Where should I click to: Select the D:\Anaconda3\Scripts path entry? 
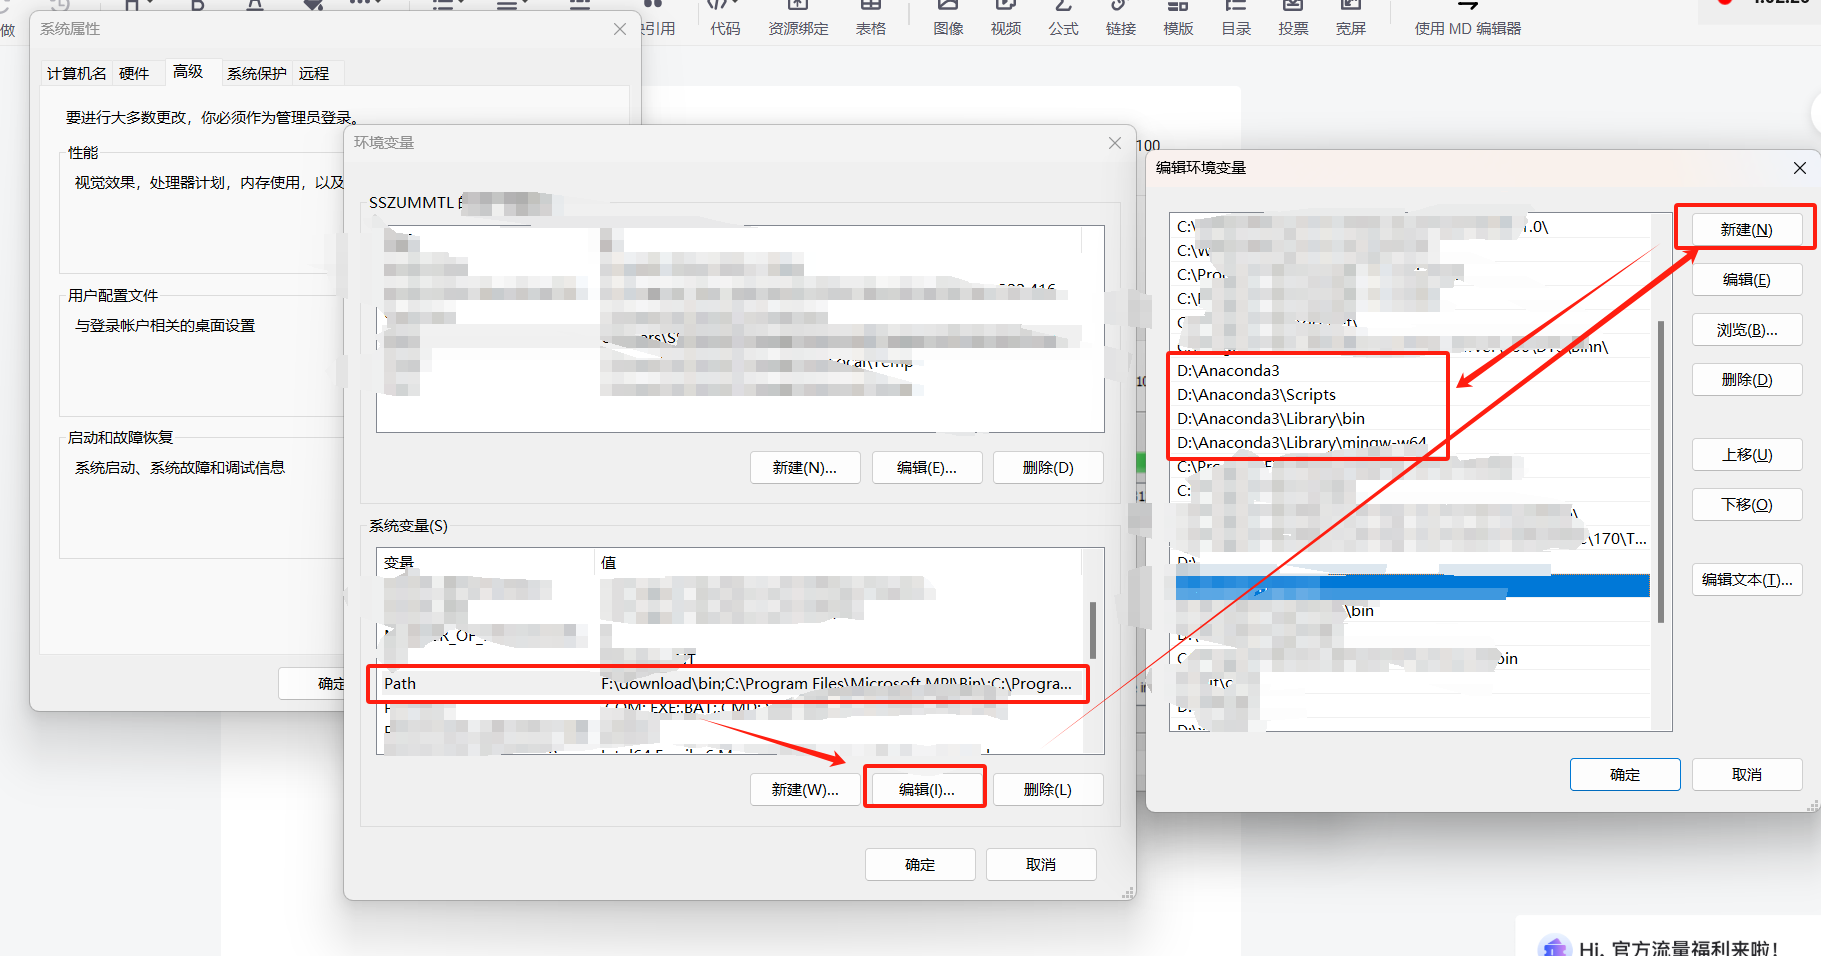[1410, 394]
